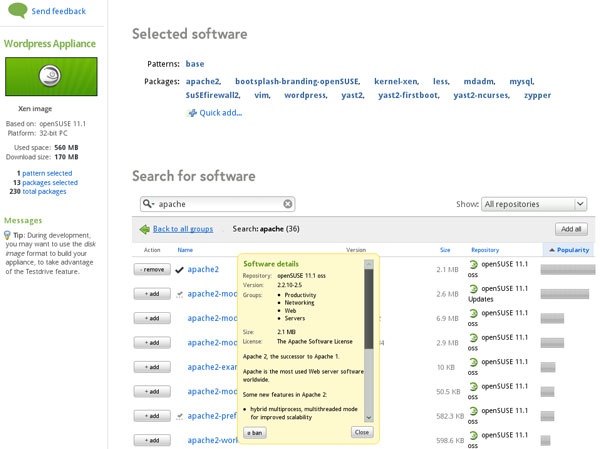Image resolution: width=600 pixels, height=449 pixels.
Task: Click the remove button for apache2
Action: (x=152, y=269)
